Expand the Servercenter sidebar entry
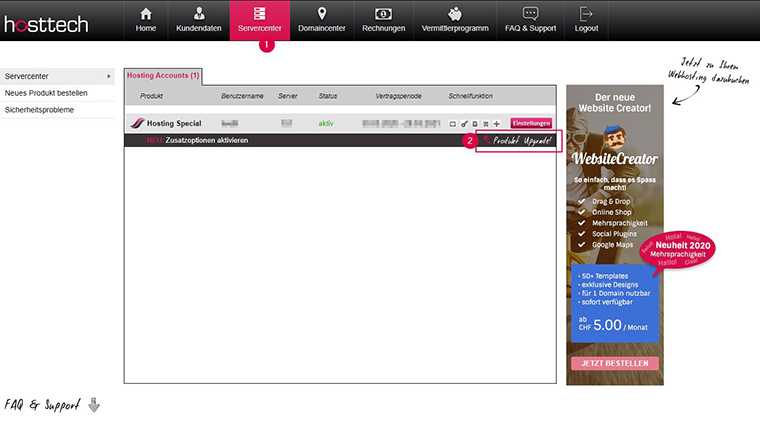760x434 pixels. point(57,76)
